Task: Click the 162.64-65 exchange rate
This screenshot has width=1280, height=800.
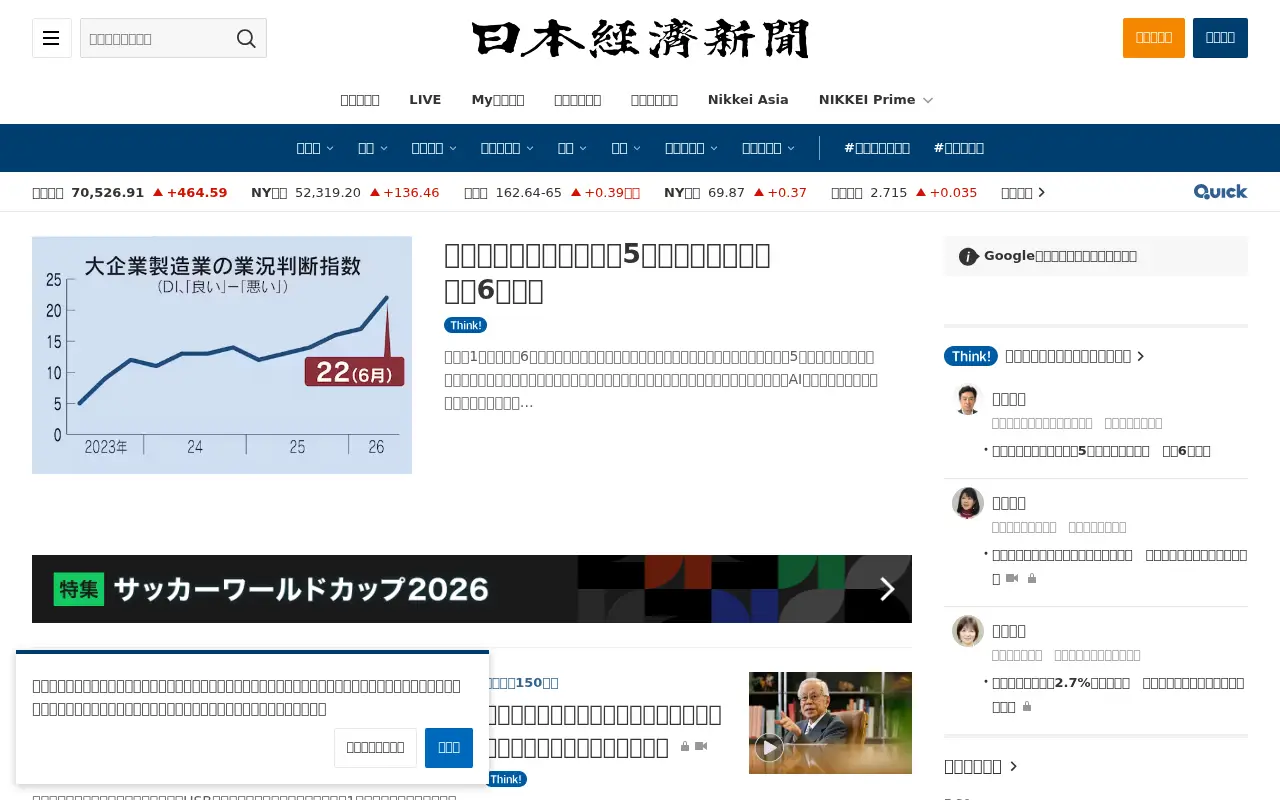Action: [x=529, y=193]
